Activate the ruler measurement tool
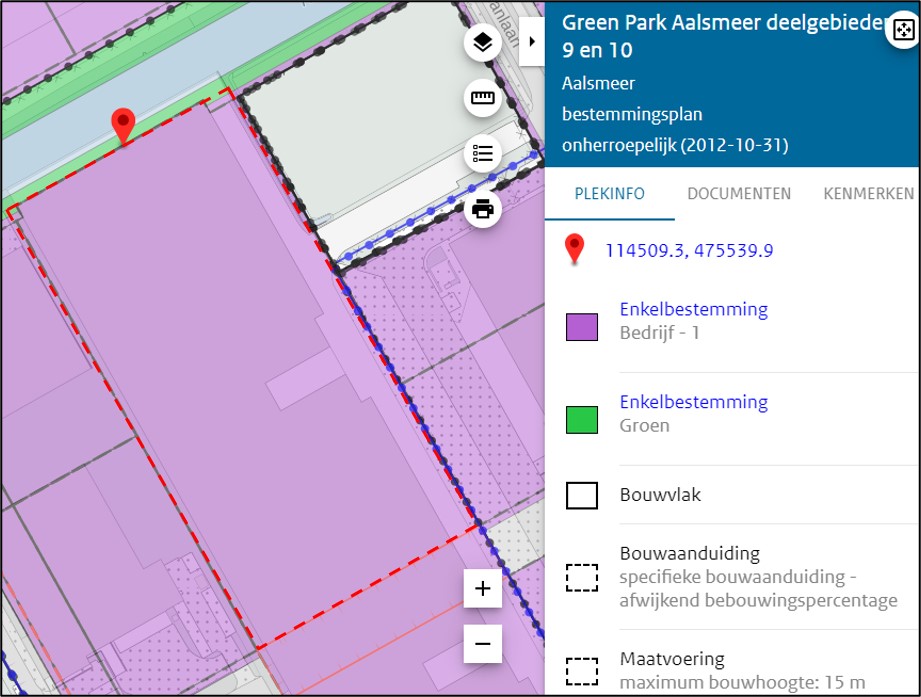Viewport: 921px width, 697px height. [482, 97]
